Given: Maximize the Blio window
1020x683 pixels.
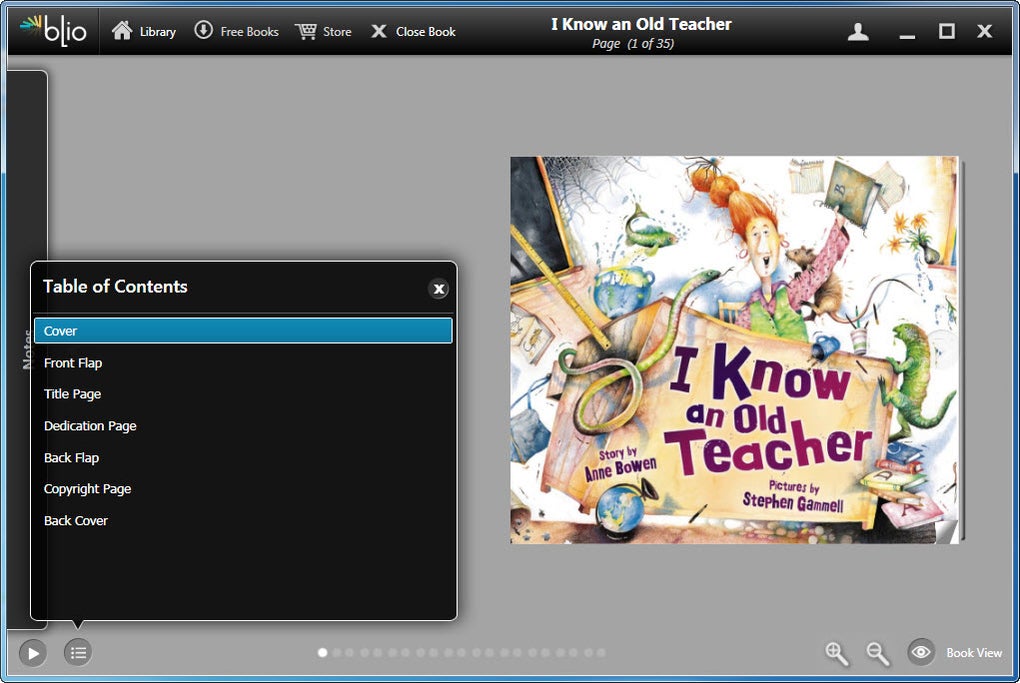Looking at the screenshot, I should [946, 31].
